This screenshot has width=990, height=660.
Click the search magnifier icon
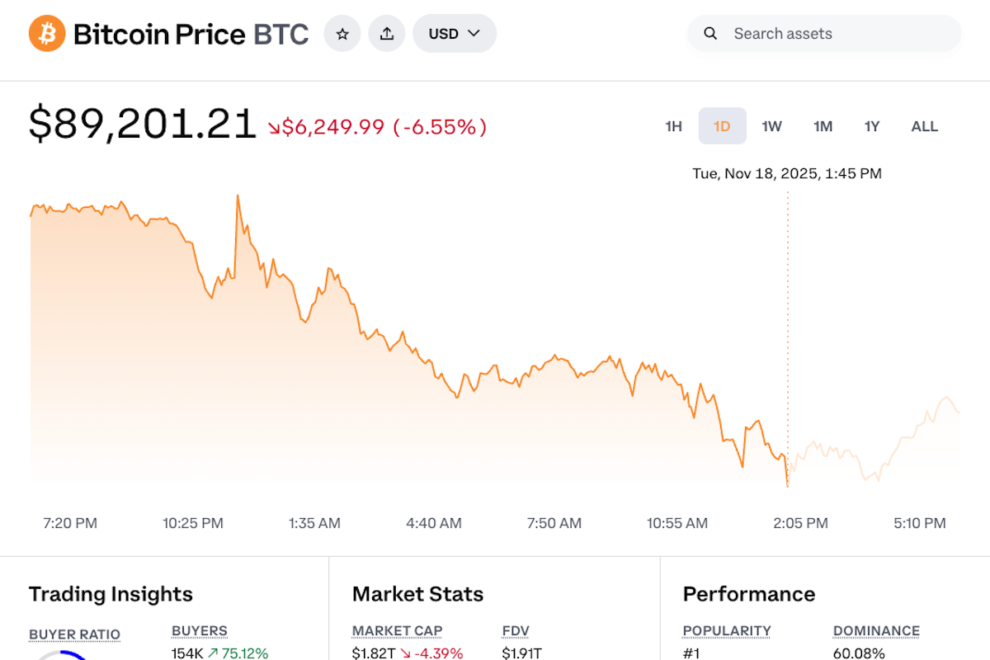[711, 34]
